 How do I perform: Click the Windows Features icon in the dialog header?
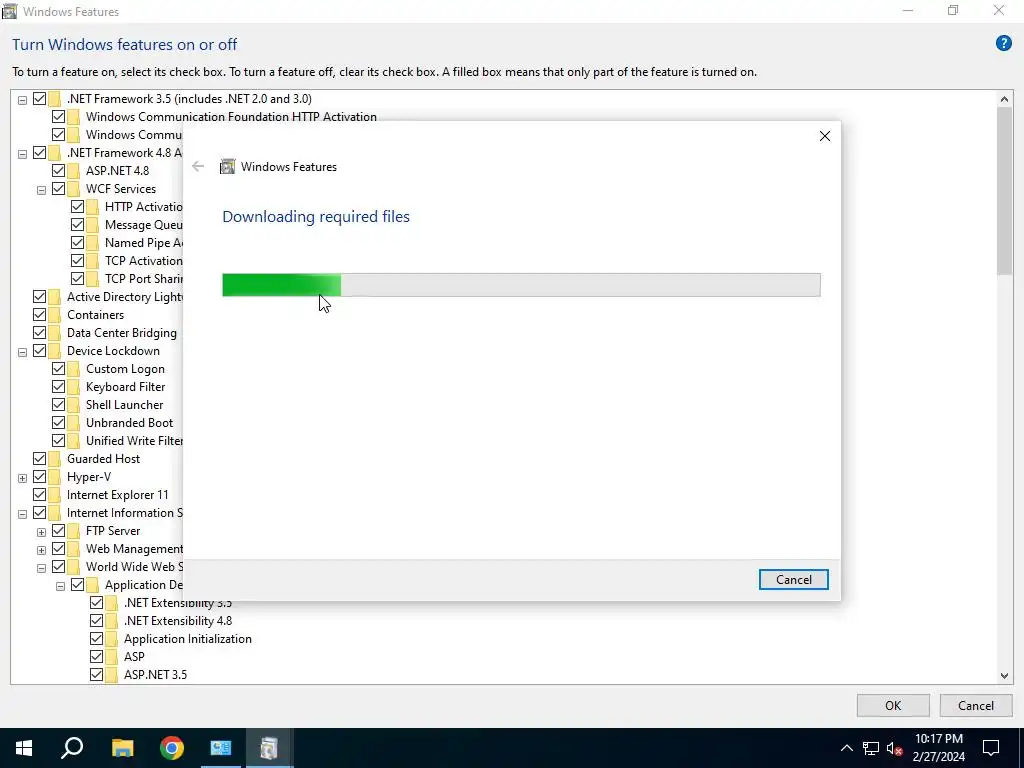click(x=227, y=167)
